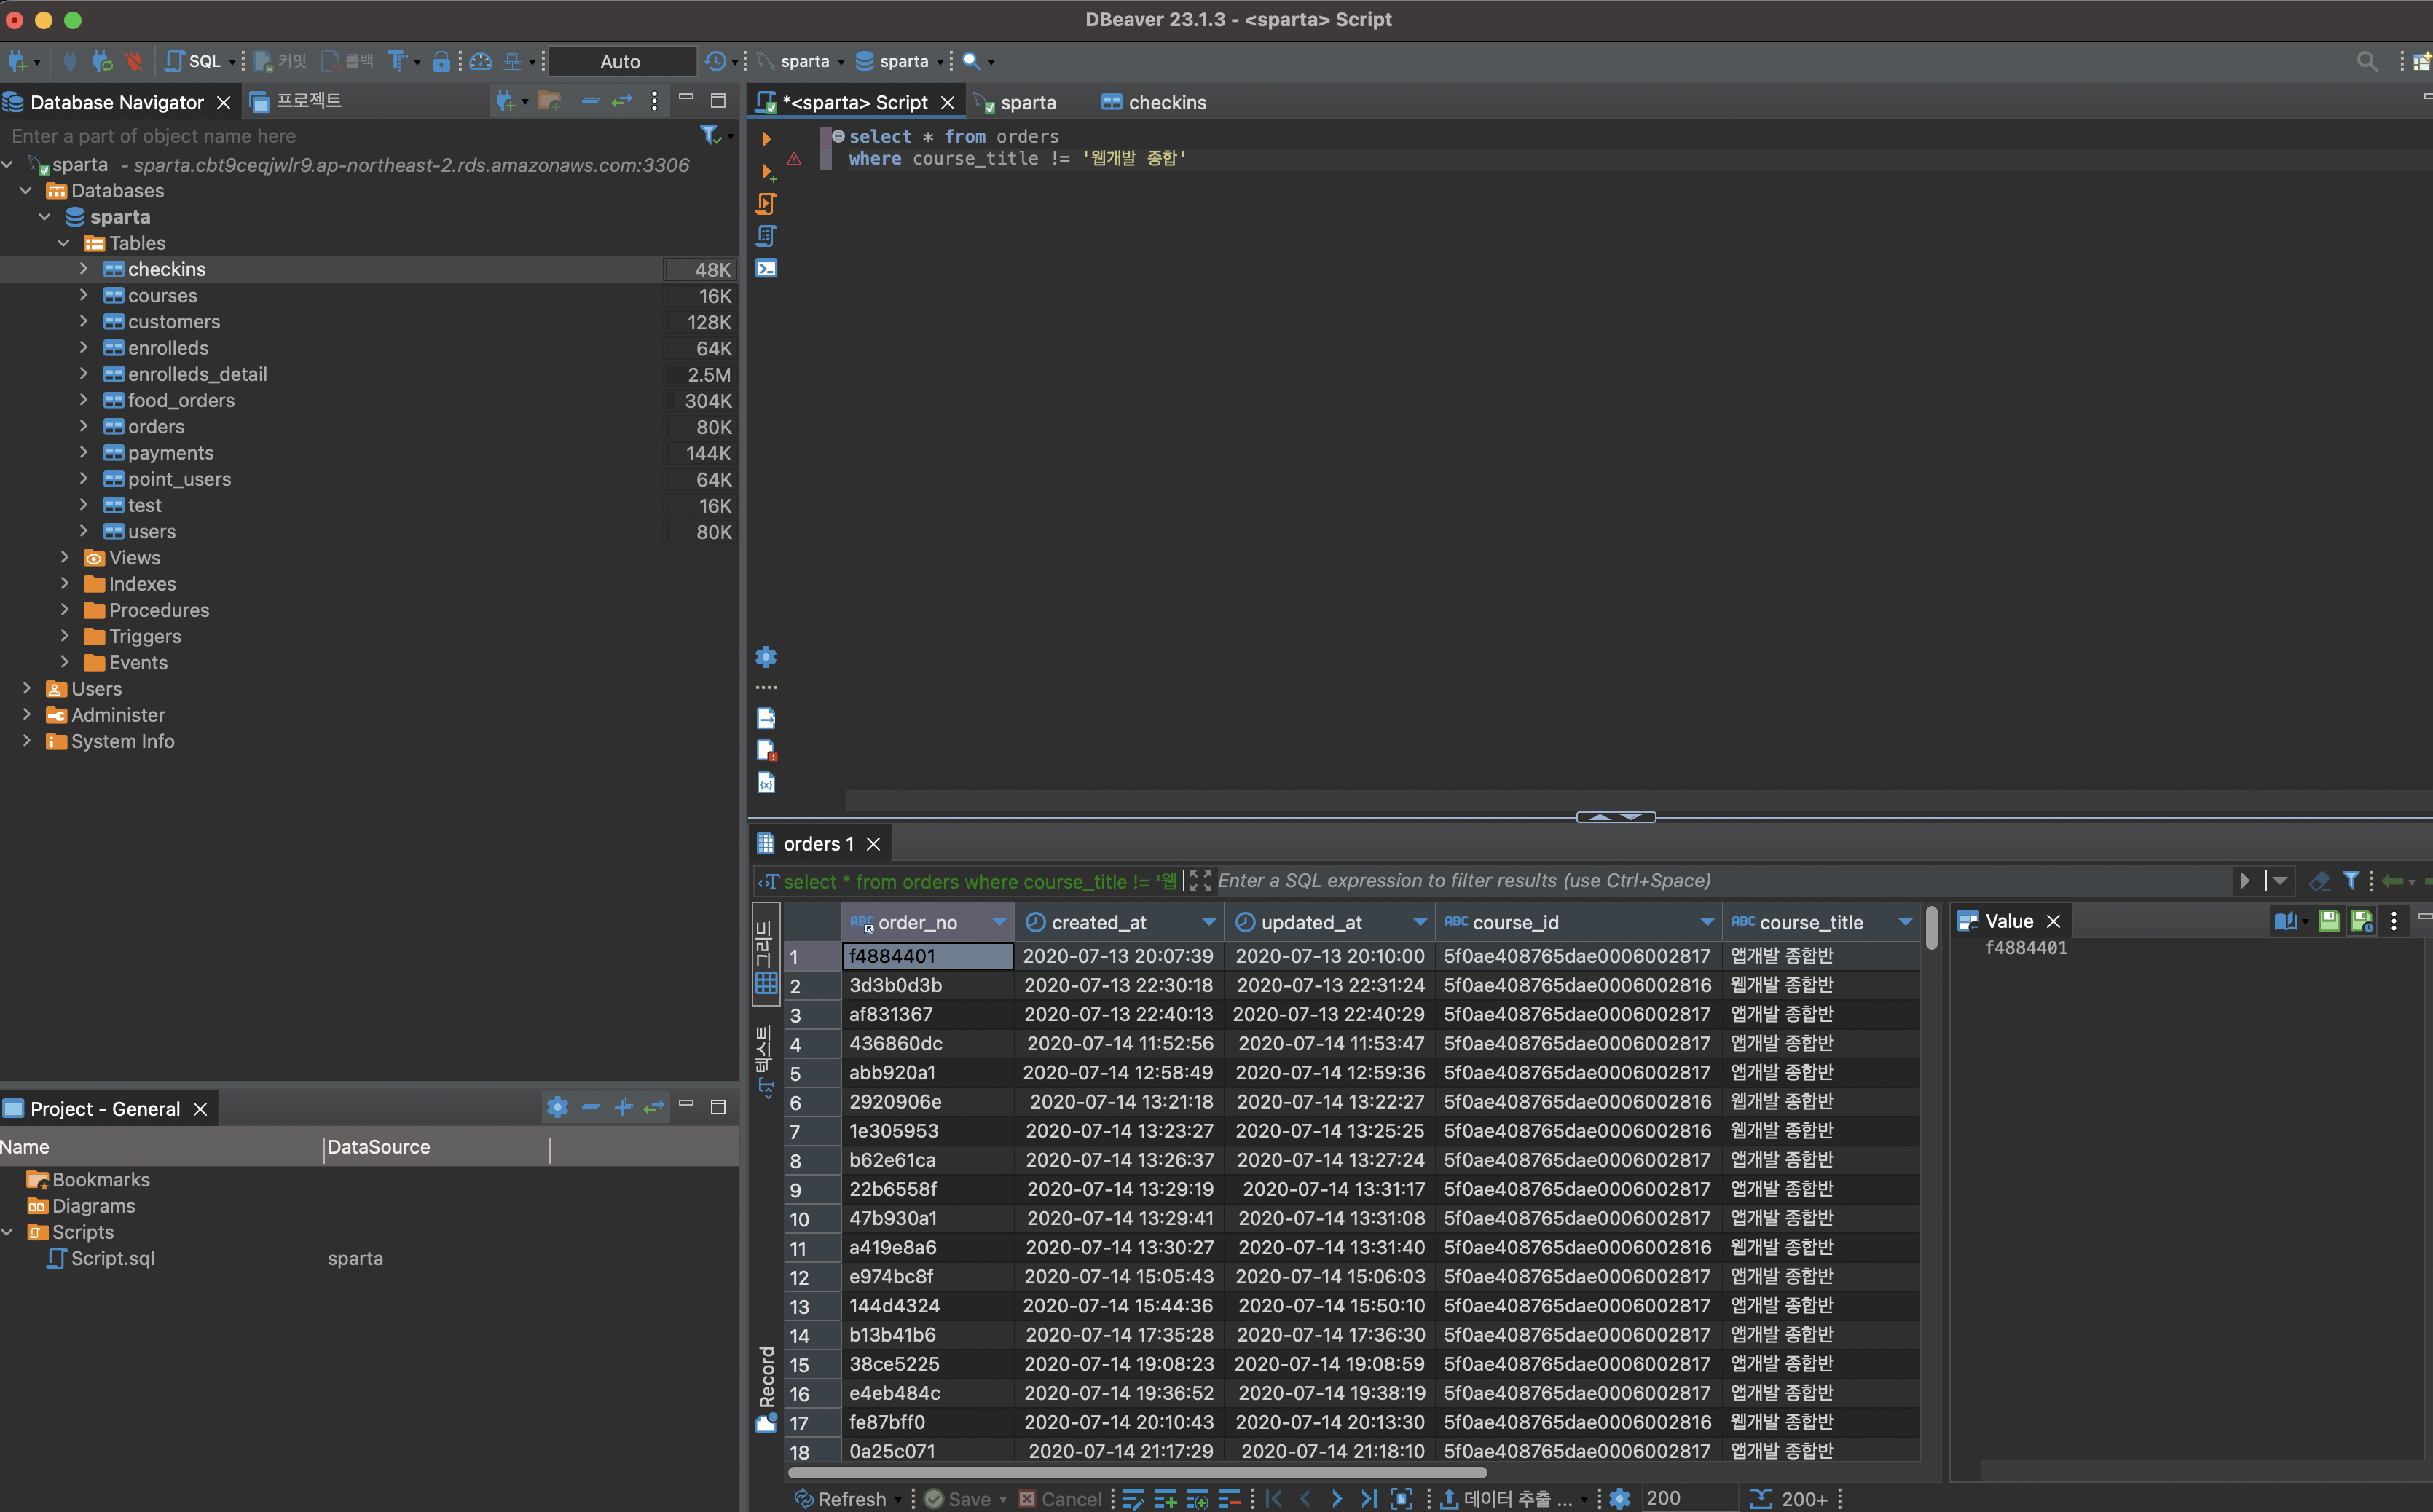
Task: Add a new row in results toolbar
Action: [x=1165, y=1498]
